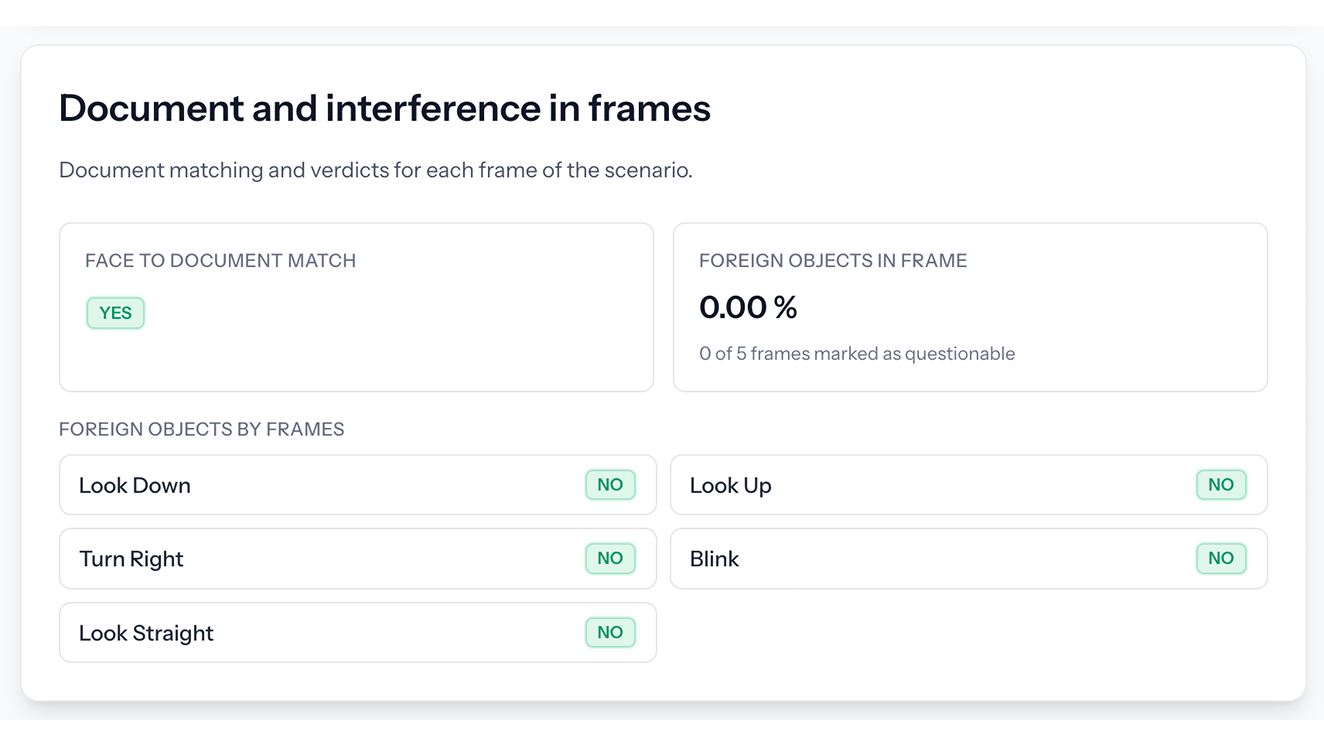Click the Face To Document Match label
Image resolution: width=1324 pixels, height=746 pixels.
click(x=220, y=261)
